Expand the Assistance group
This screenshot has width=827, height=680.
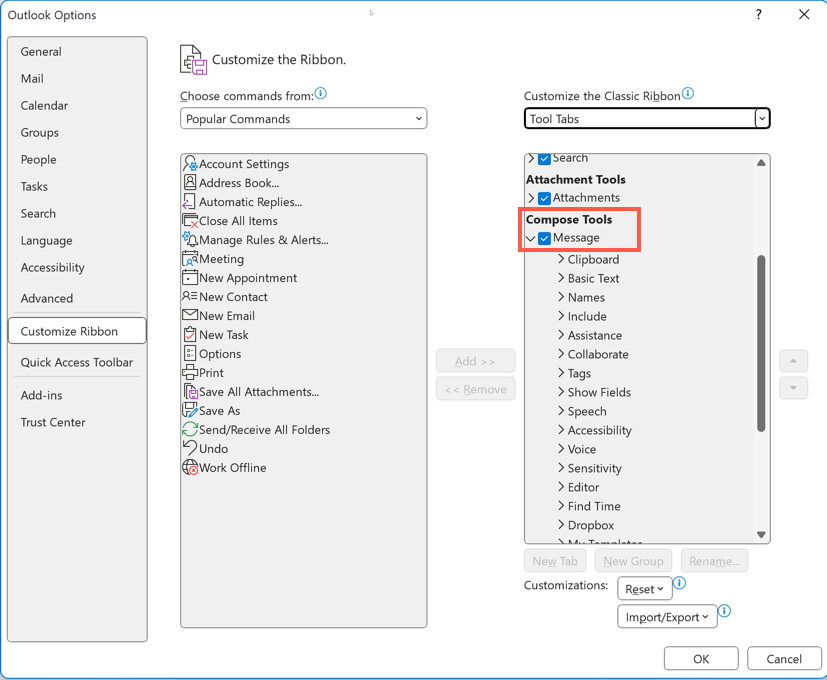561,335
